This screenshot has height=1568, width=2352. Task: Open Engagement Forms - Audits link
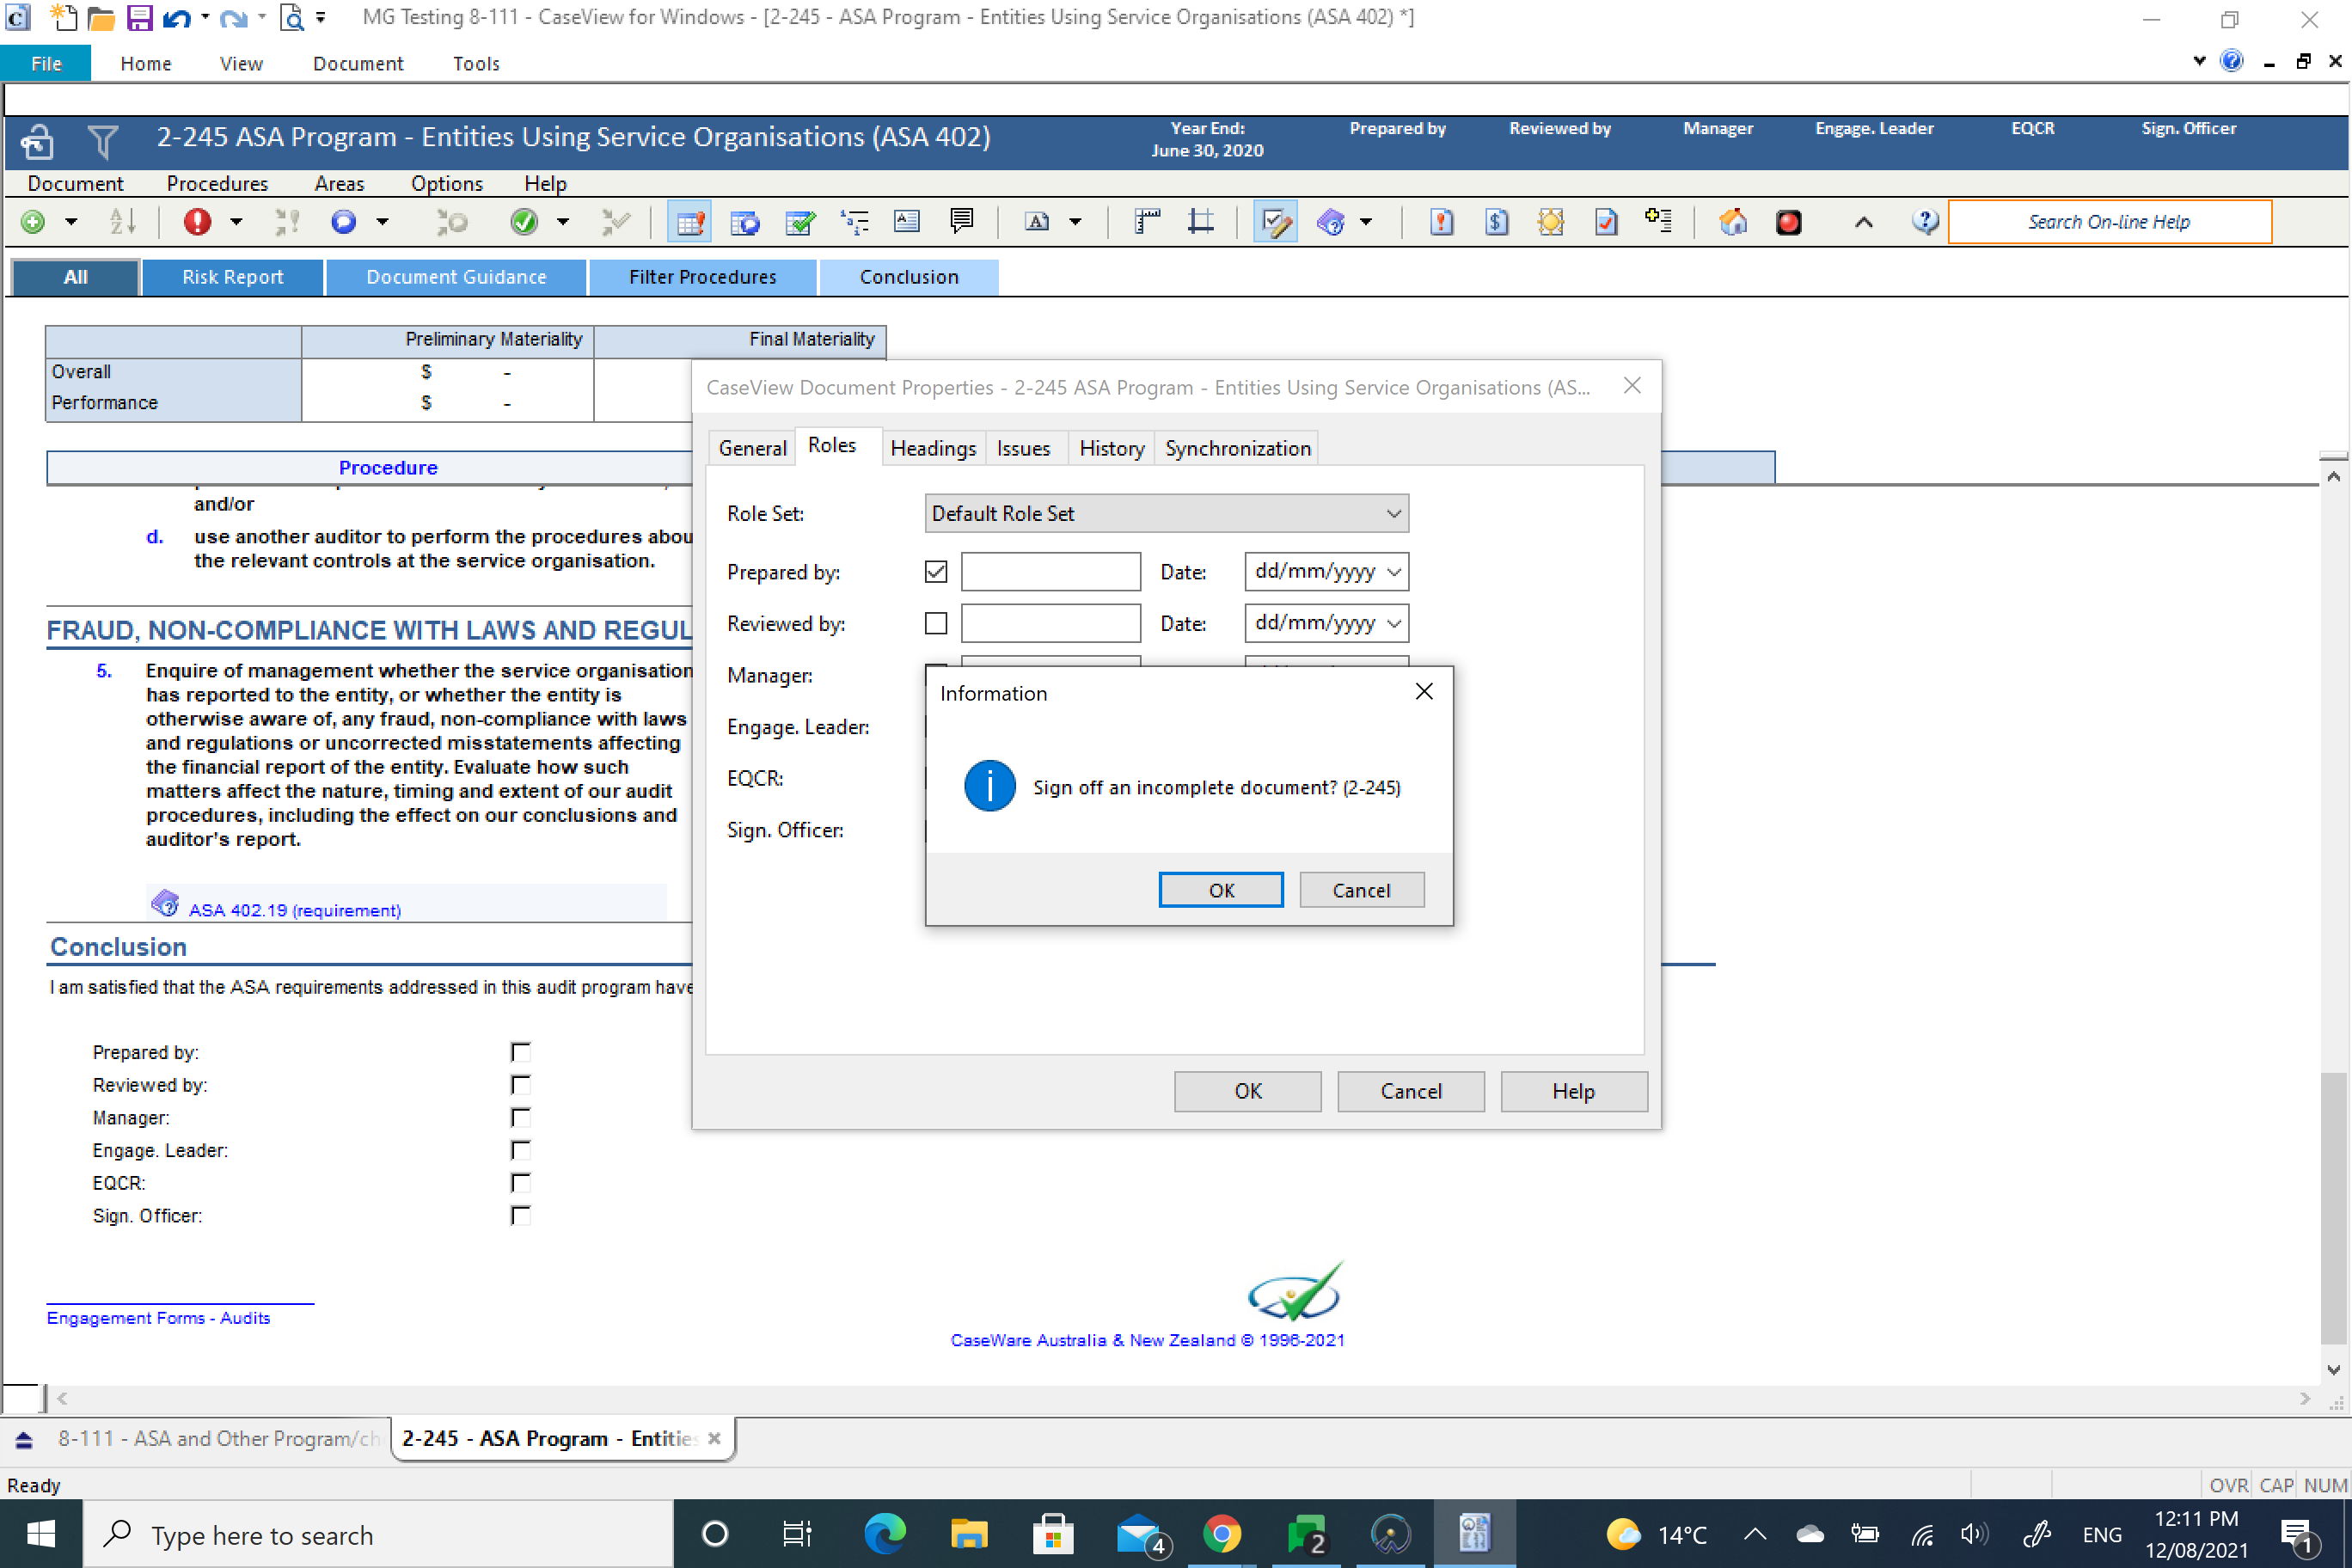158,1318
